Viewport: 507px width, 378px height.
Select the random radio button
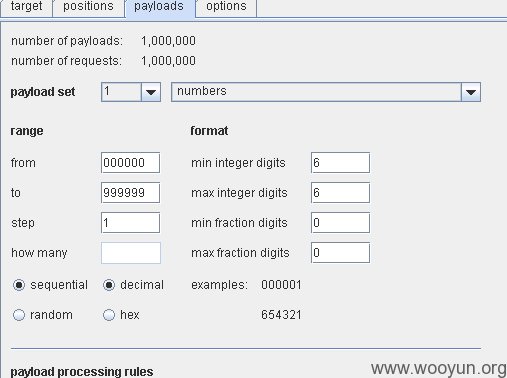19,315
